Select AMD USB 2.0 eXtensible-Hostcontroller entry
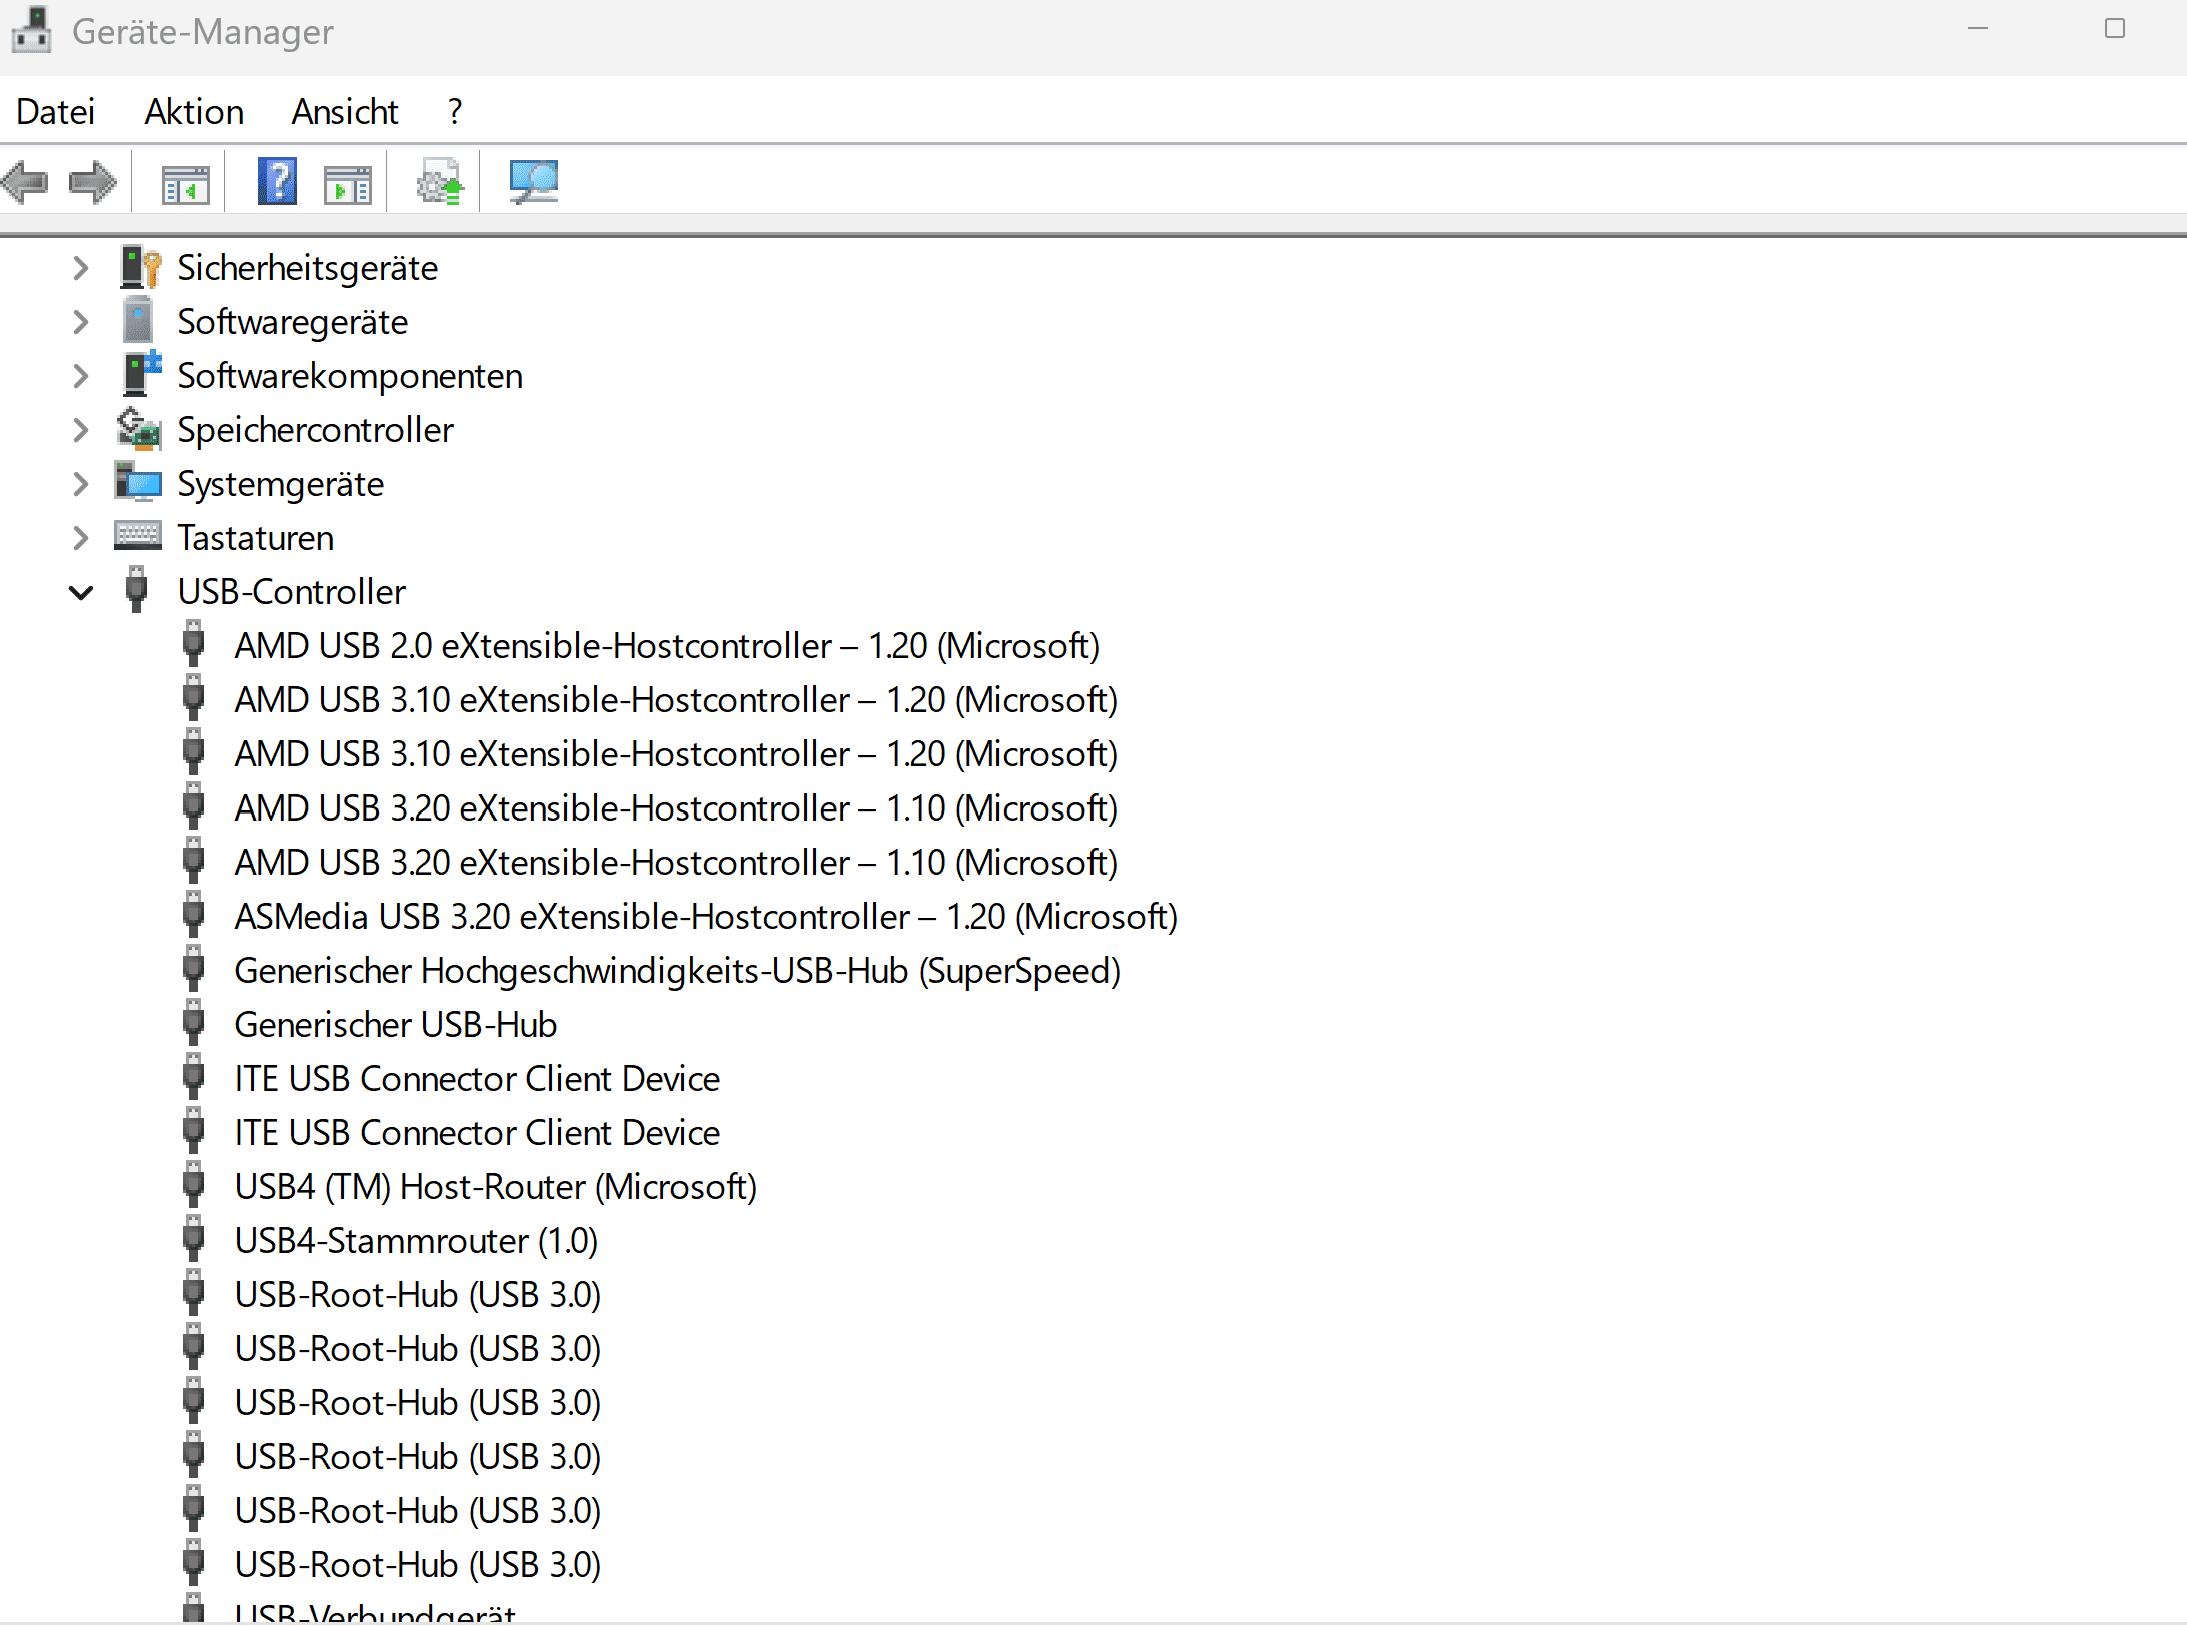Viewport: 2187px width, 1626px height. (x=667, y=646)
